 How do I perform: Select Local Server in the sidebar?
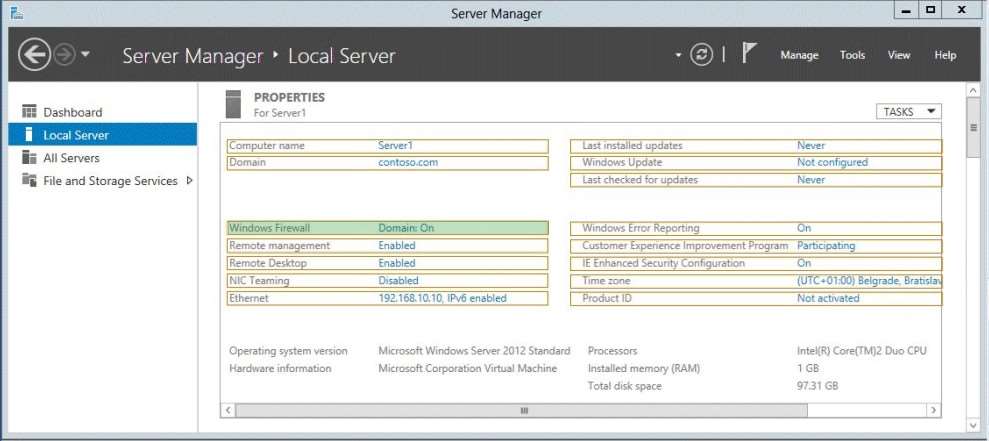click(103, 135)
